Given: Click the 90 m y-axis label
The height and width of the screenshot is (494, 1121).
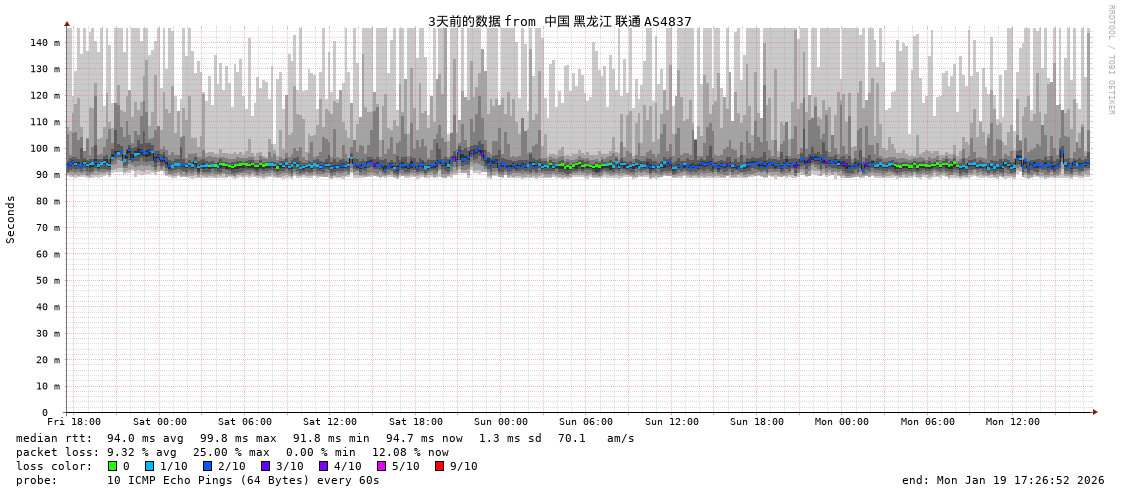Looking at the screenshot, I should pos(48,175).
